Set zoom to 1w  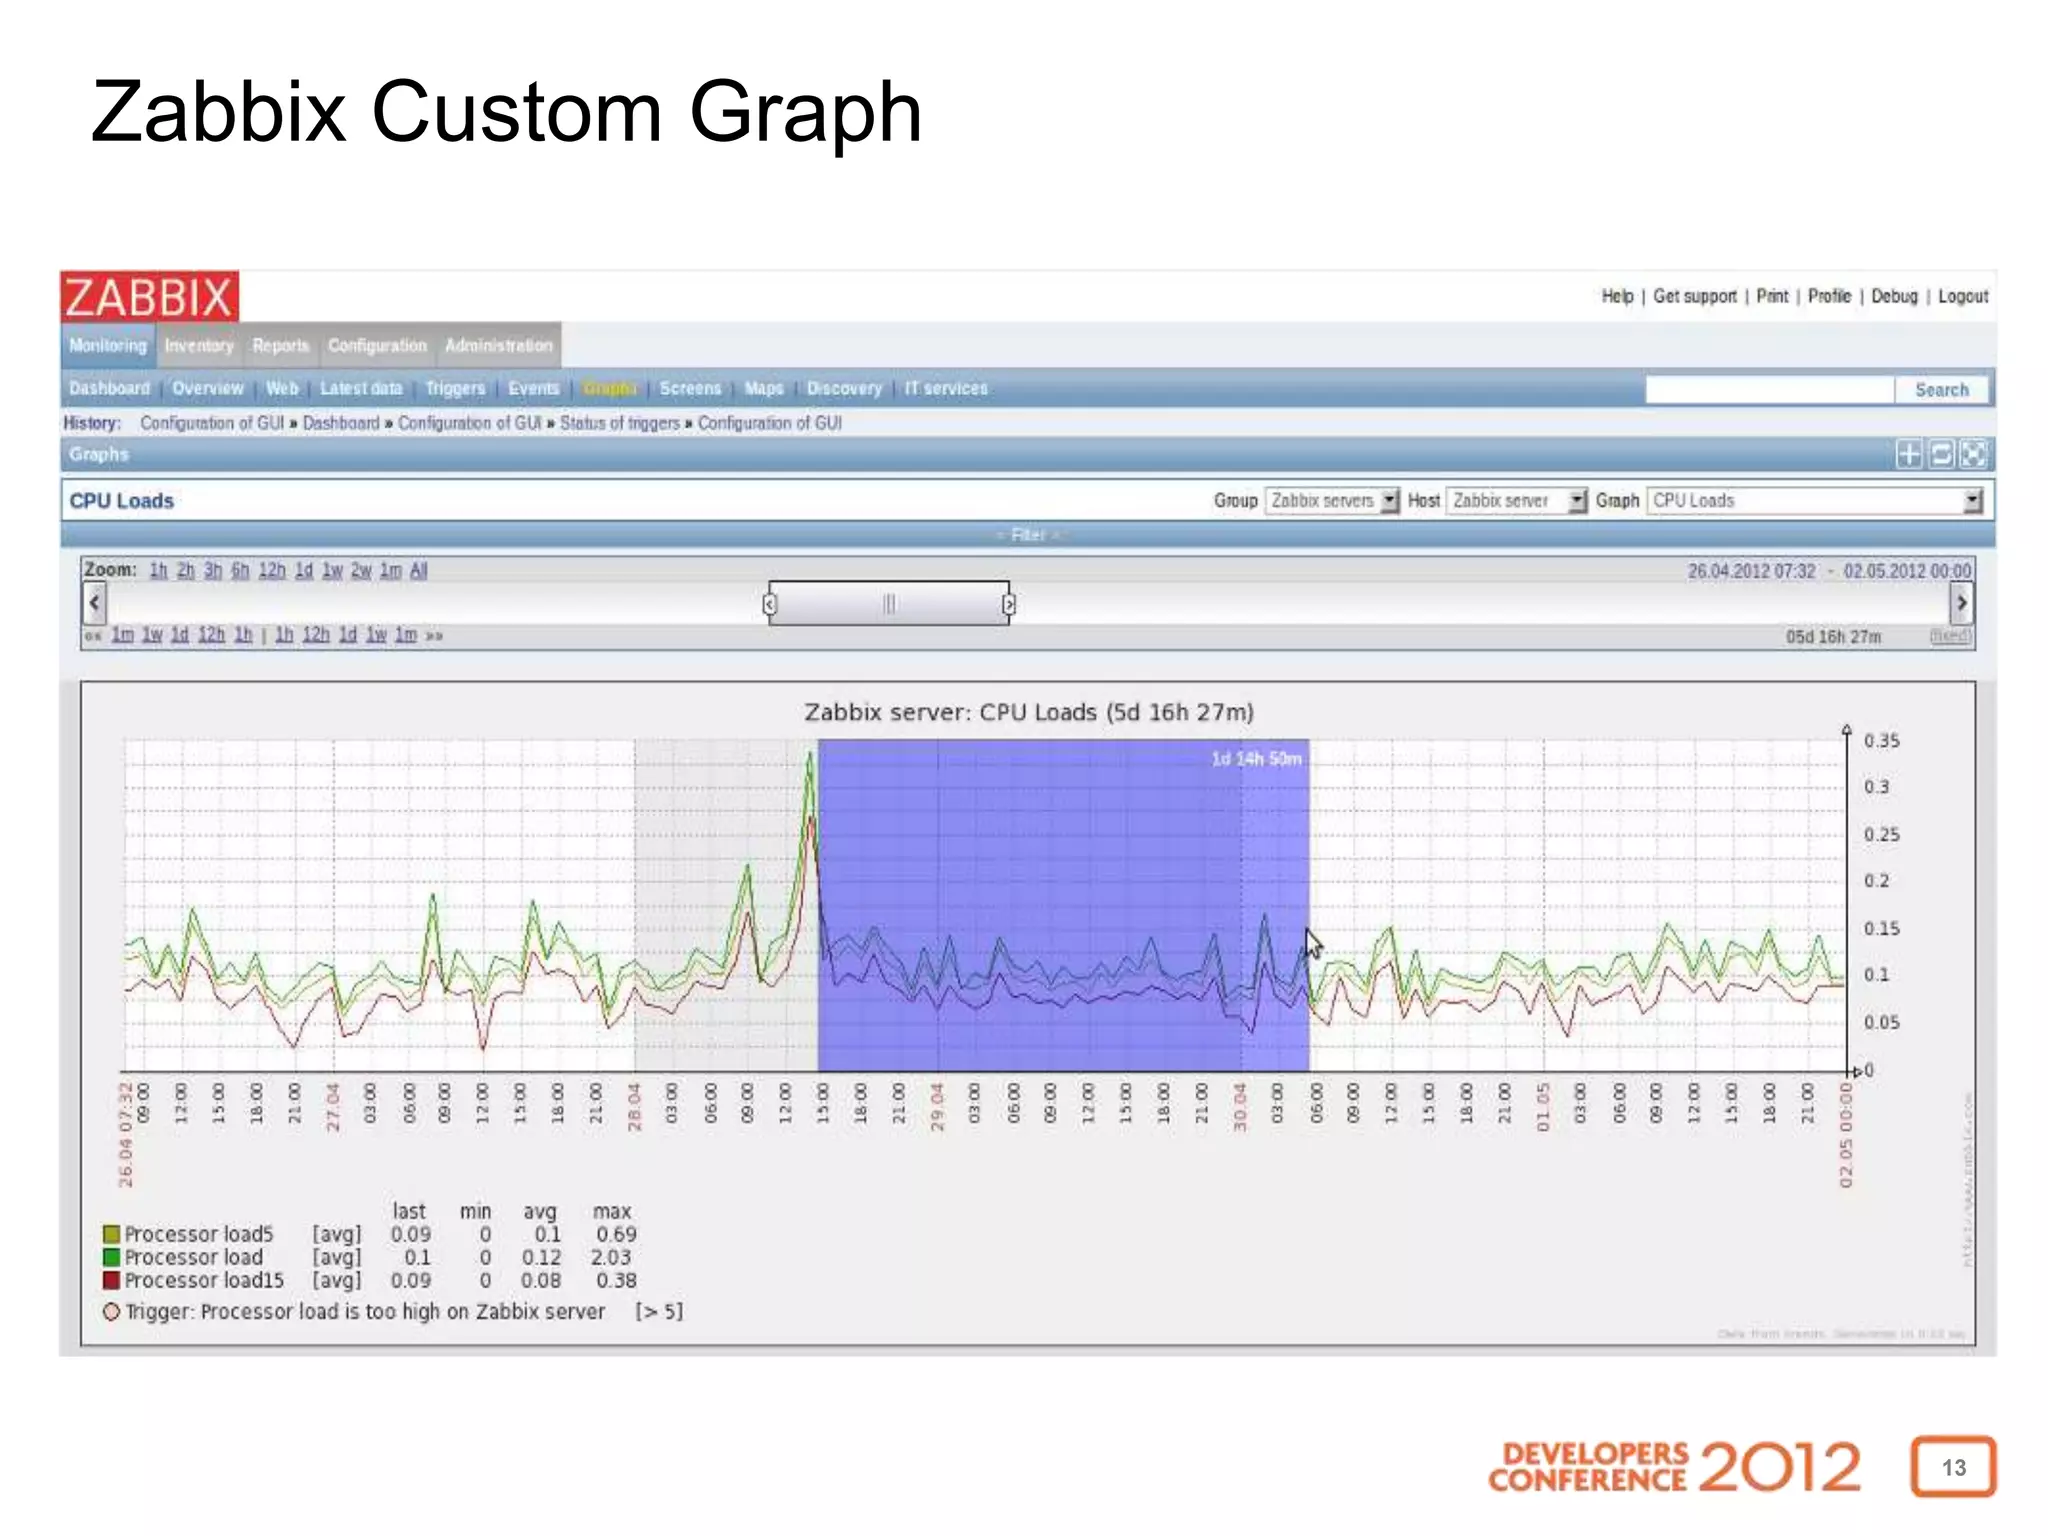[x=332, y=571]
